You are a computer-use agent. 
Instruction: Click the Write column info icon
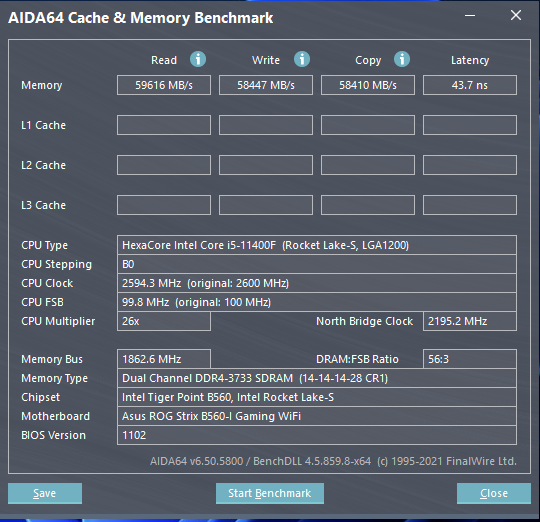(x=302, y=59)
